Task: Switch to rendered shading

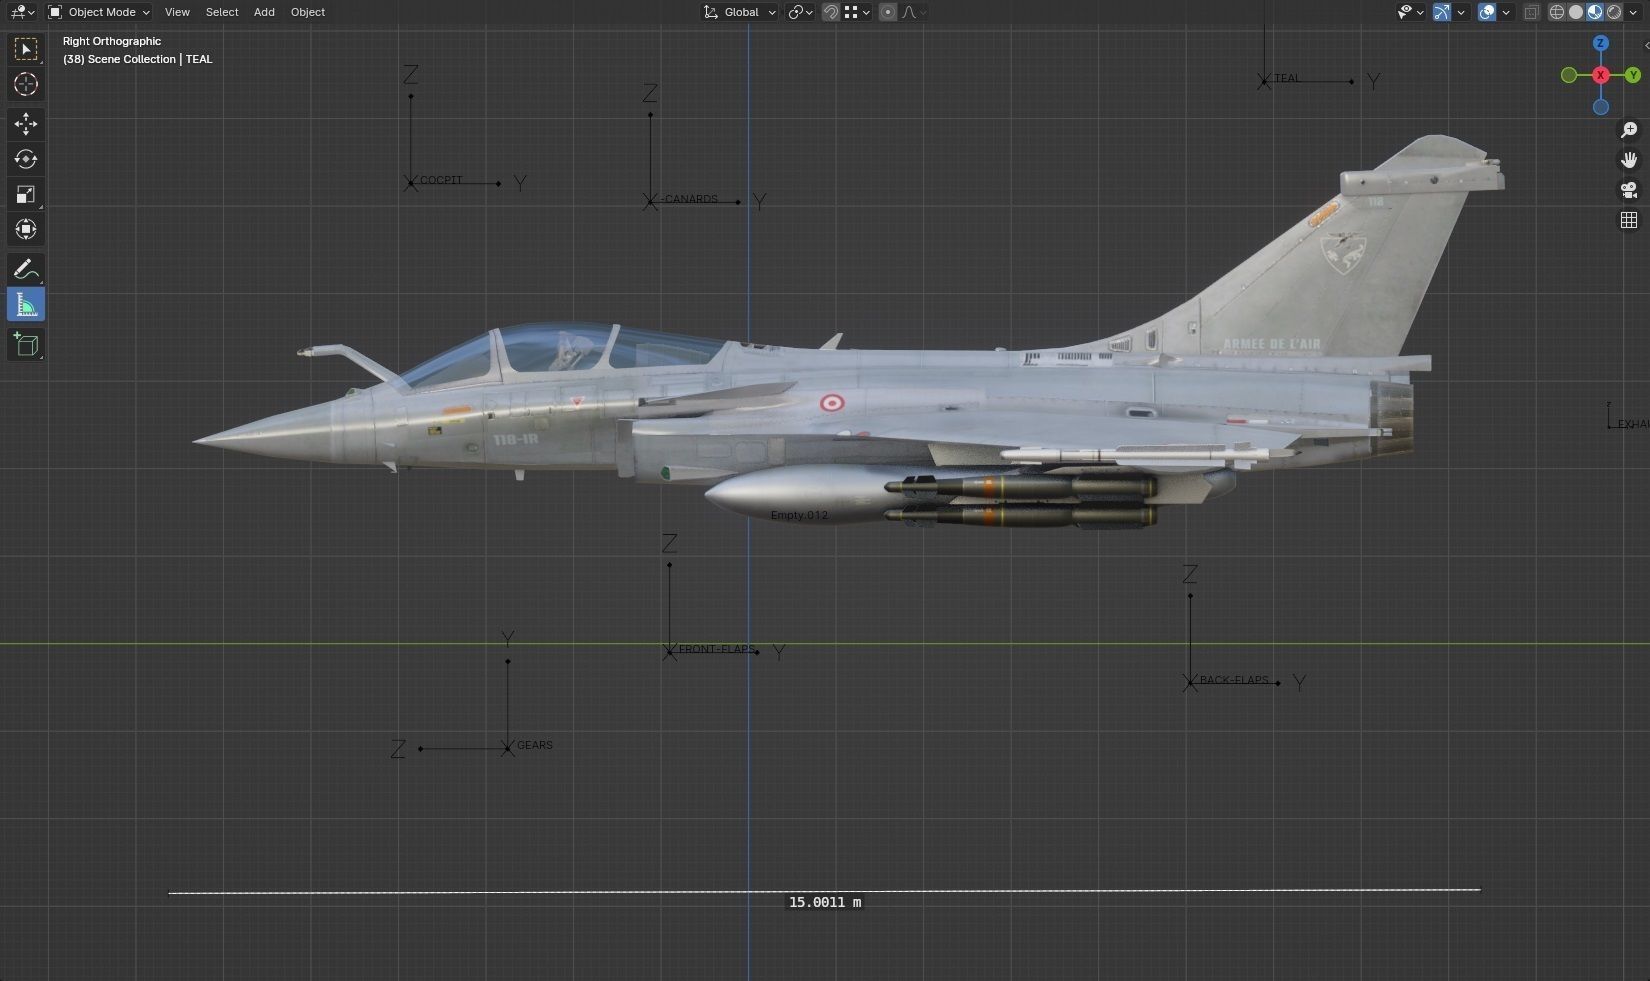Action: (x=1614, y=12)
